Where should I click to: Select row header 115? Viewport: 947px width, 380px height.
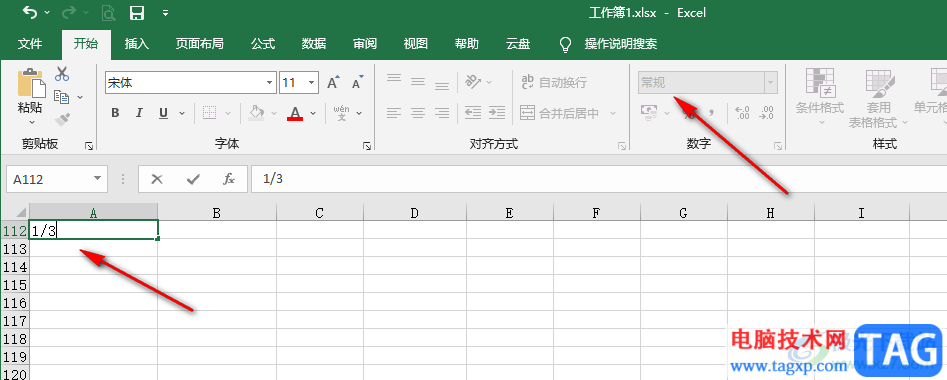tap(14, 285)
